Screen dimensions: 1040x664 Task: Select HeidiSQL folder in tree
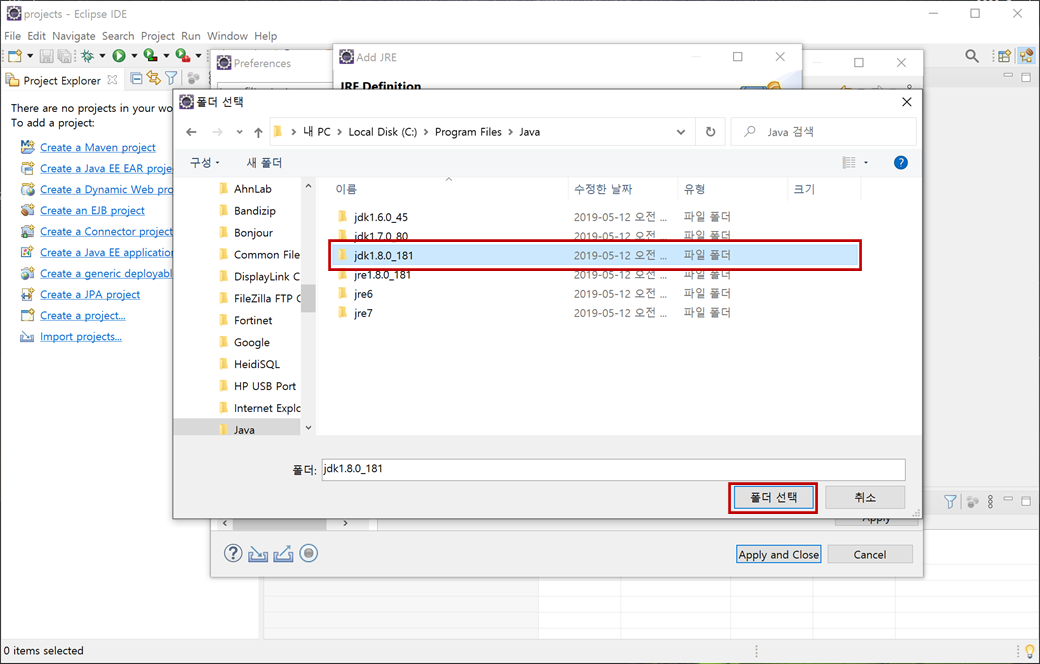coord(257,364)
